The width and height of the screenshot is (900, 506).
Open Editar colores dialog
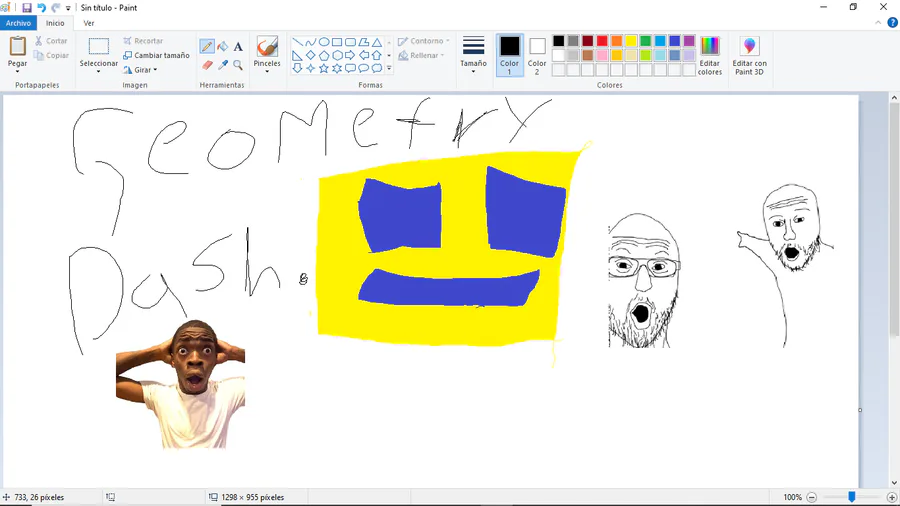tap(709, 55)
